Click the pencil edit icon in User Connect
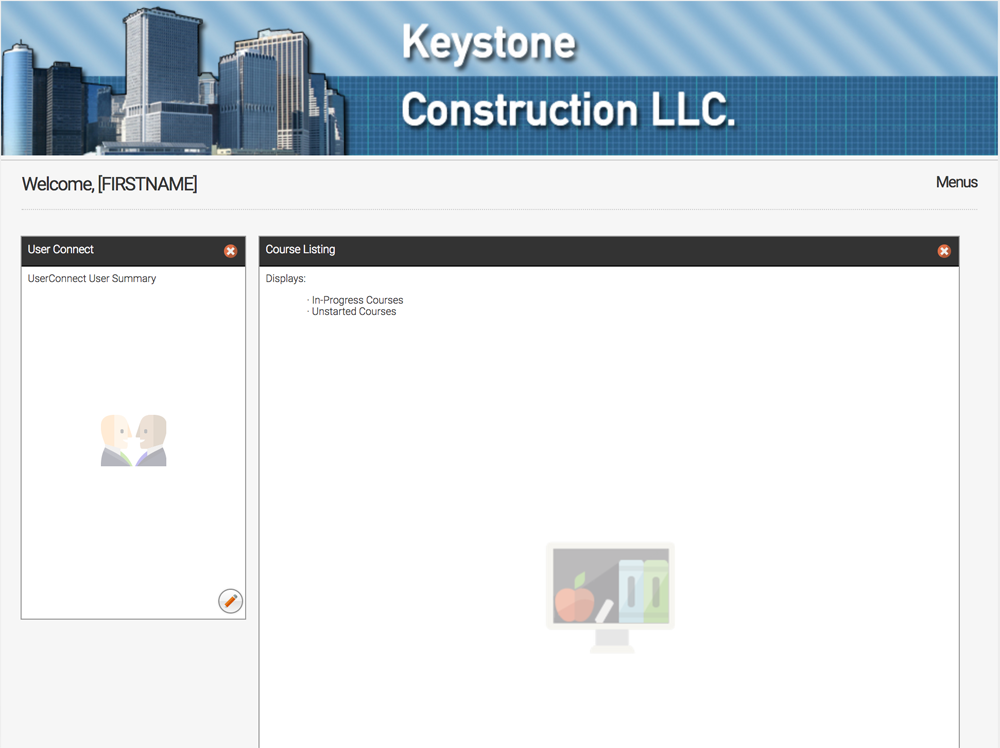Image resolution: width=1000 pixels, height=748 pixels. click(x=230, y=601)
